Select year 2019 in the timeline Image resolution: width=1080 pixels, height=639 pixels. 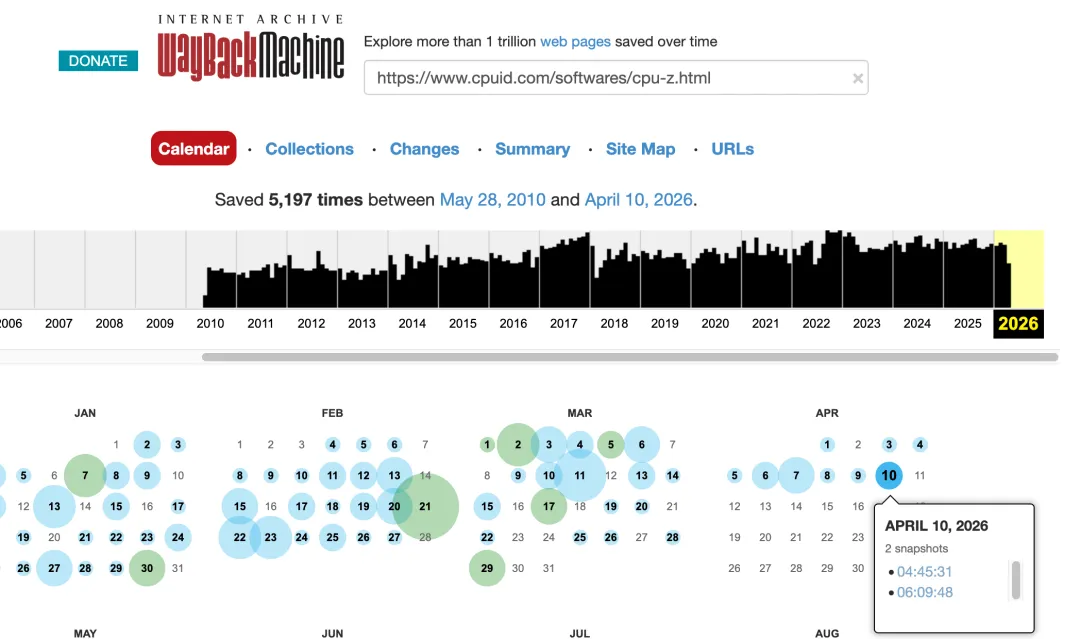[x=665, y=324]
